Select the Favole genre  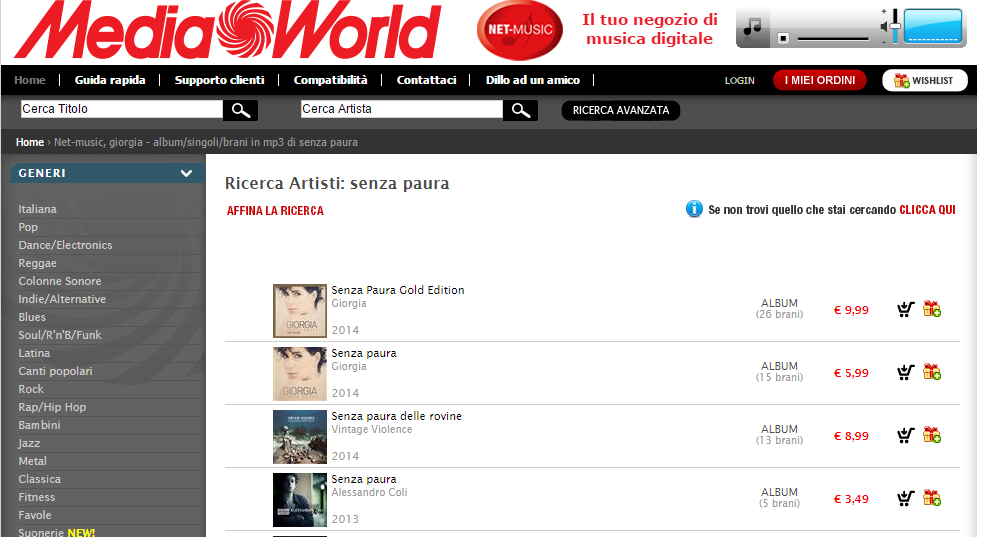(x=35, y=515)
